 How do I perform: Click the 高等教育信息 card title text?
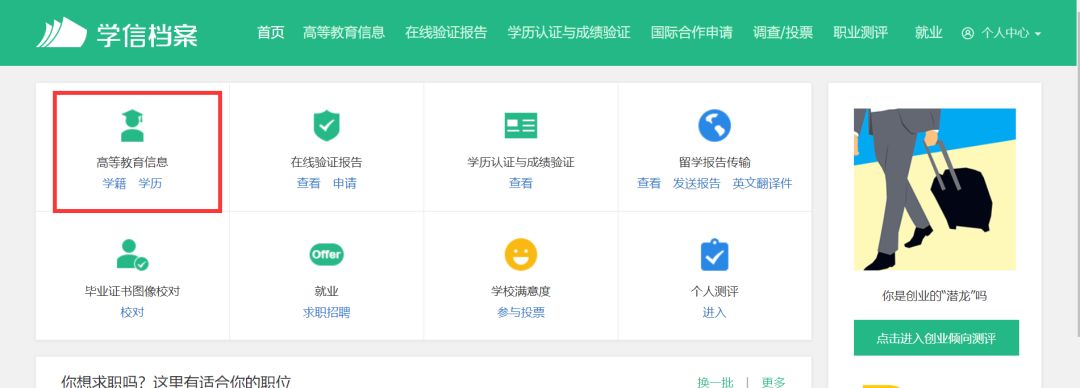click(x=132, y=163)
